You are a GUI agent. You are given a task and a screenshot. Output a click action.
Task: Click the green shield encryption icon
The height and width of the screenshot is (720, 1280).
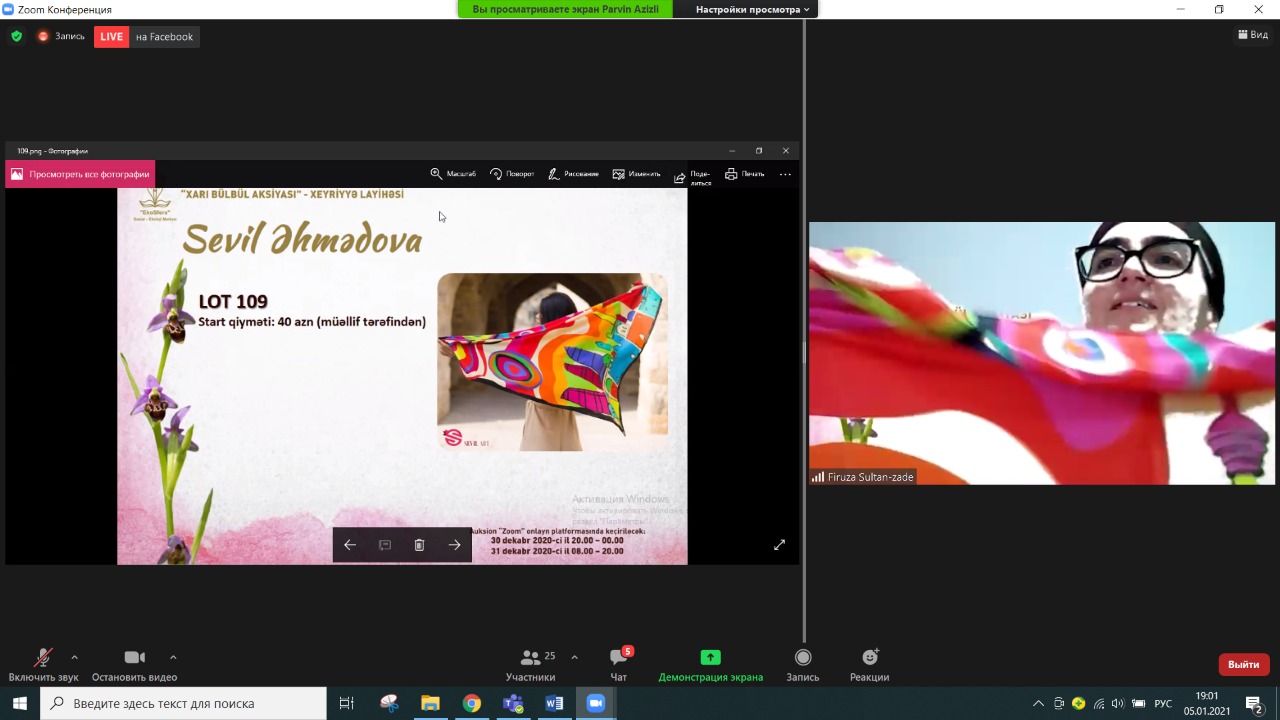16,36
